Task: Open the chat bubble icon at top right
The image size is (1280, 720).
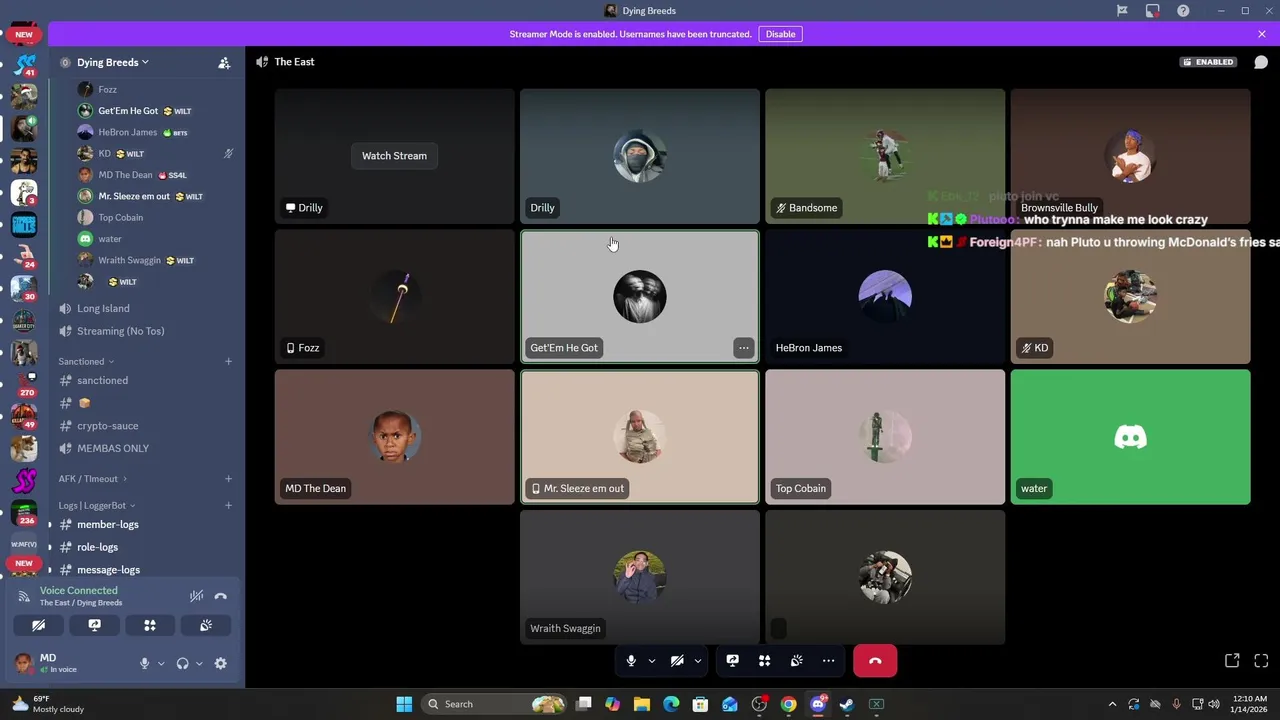Action: [1261, 62]
